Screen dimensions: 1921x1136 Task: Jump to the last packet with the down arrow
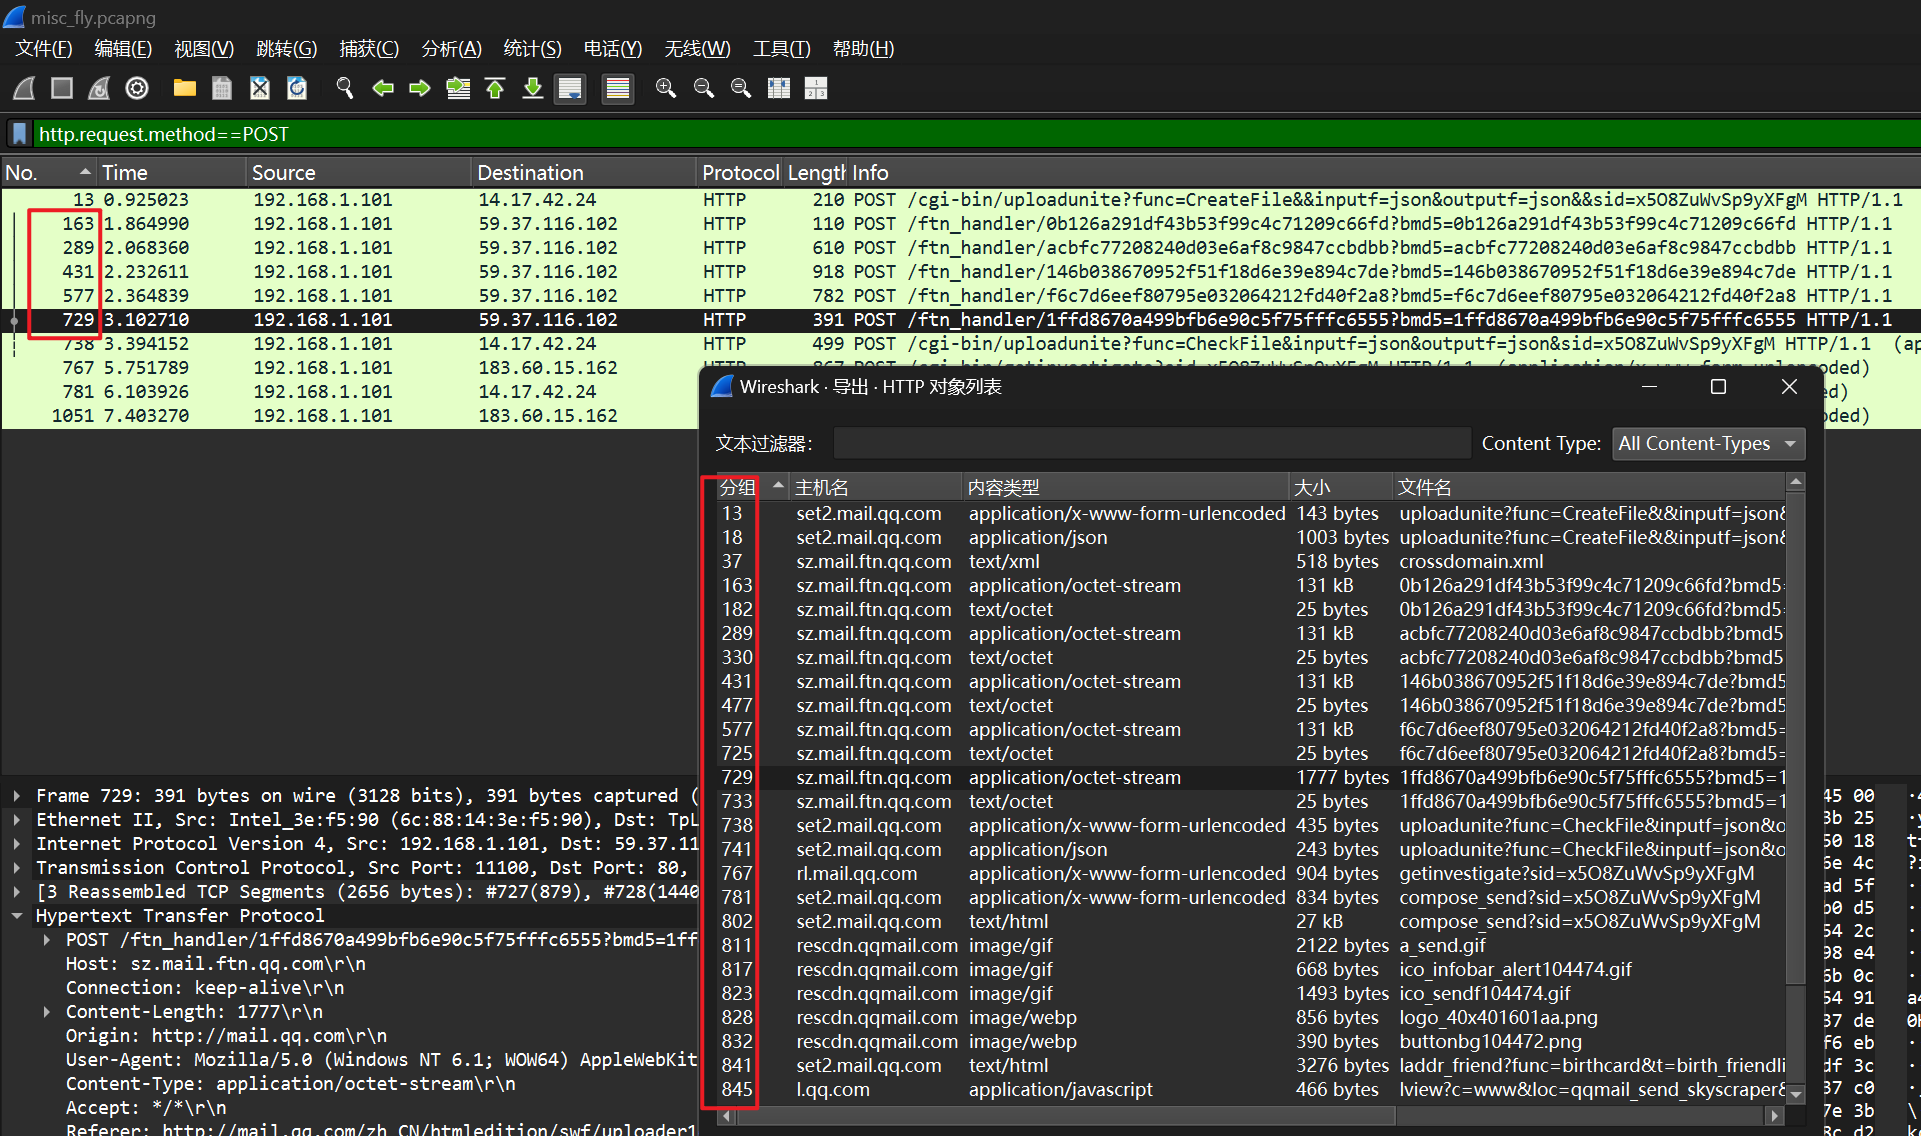tap(533, 88)
